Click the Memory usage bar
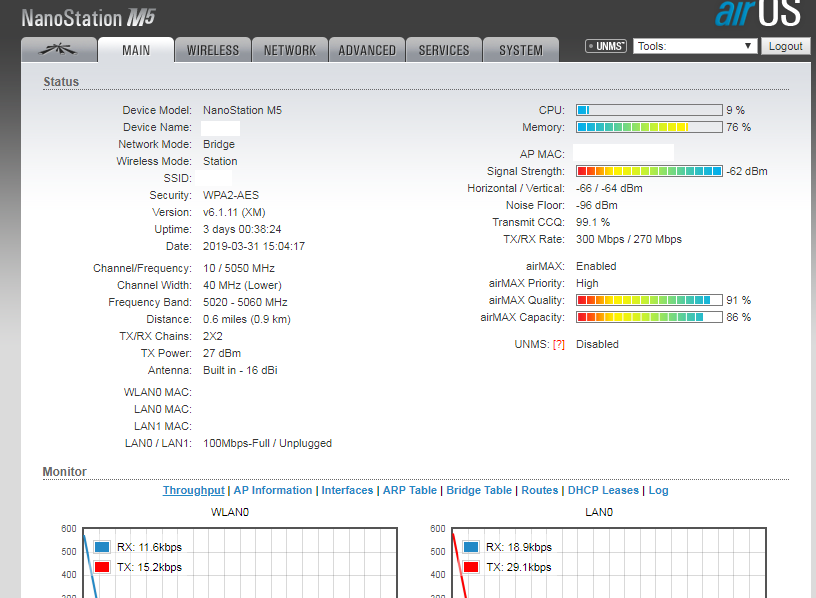Image resolution: width=816 pixels, height=598 pixels. point(649,127)
